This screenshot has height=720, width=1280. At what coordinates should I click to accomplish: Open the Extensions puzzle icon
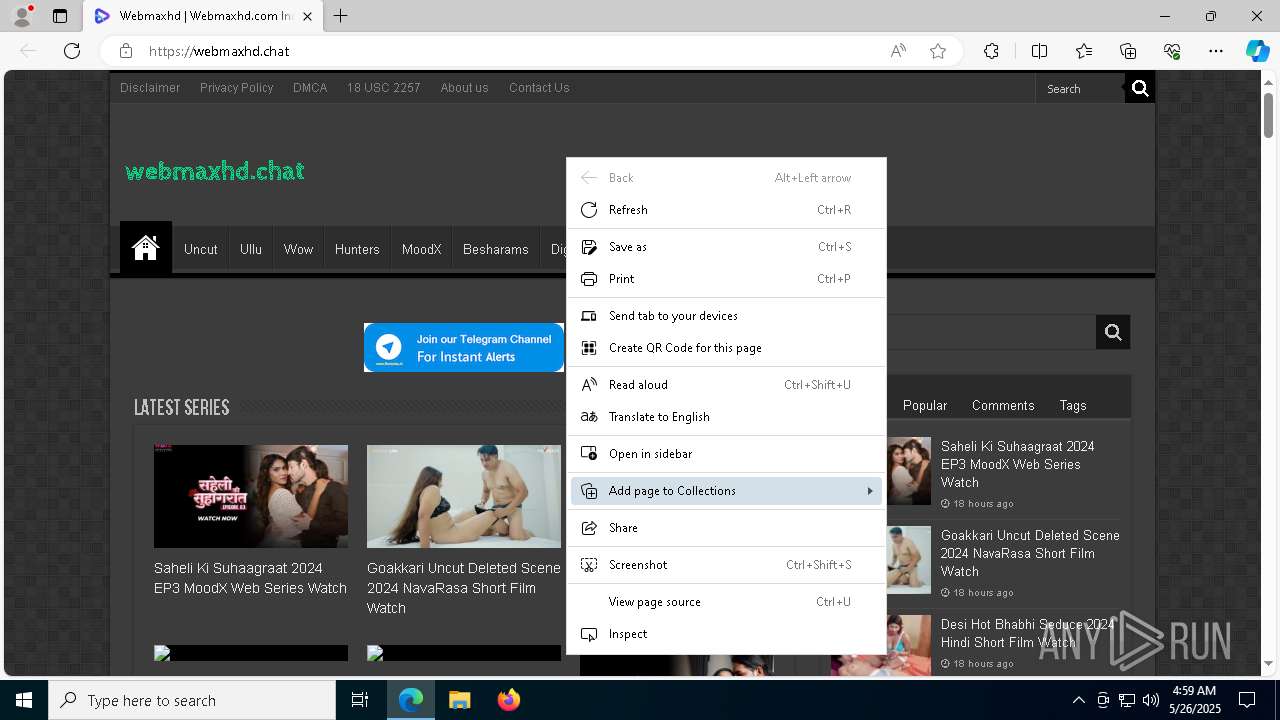pyautogui.click(x=991, y=51)
